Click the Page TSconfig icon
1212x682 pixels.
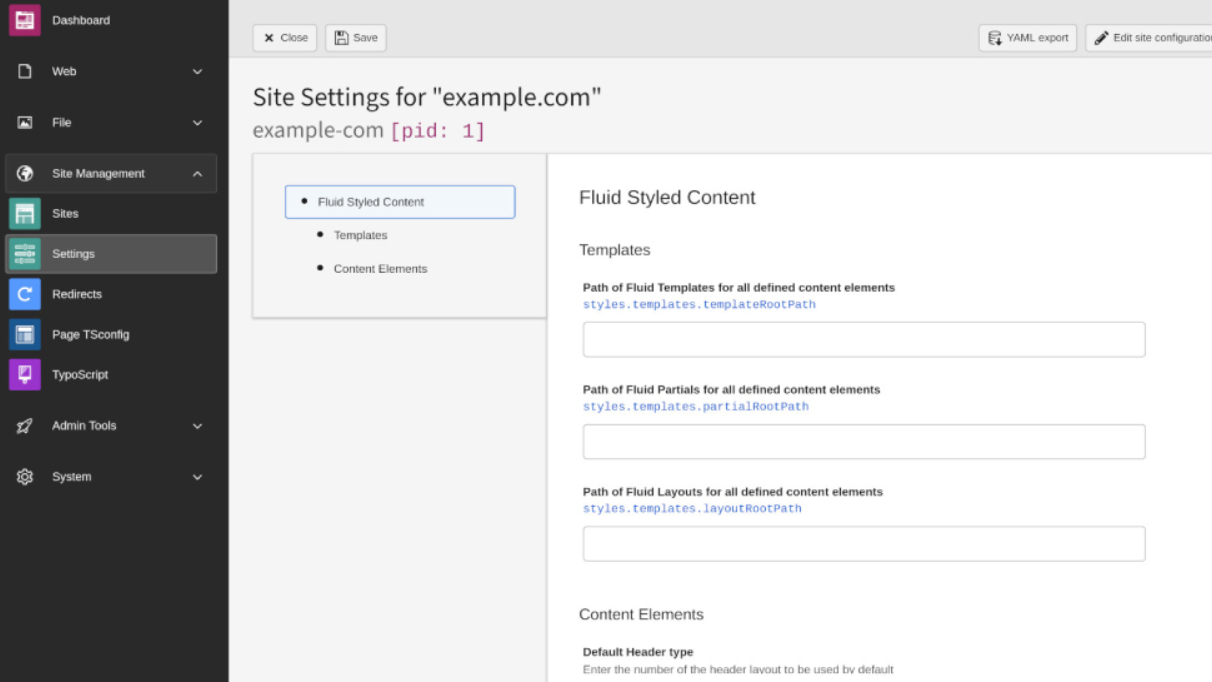click(x=25, y=334)
